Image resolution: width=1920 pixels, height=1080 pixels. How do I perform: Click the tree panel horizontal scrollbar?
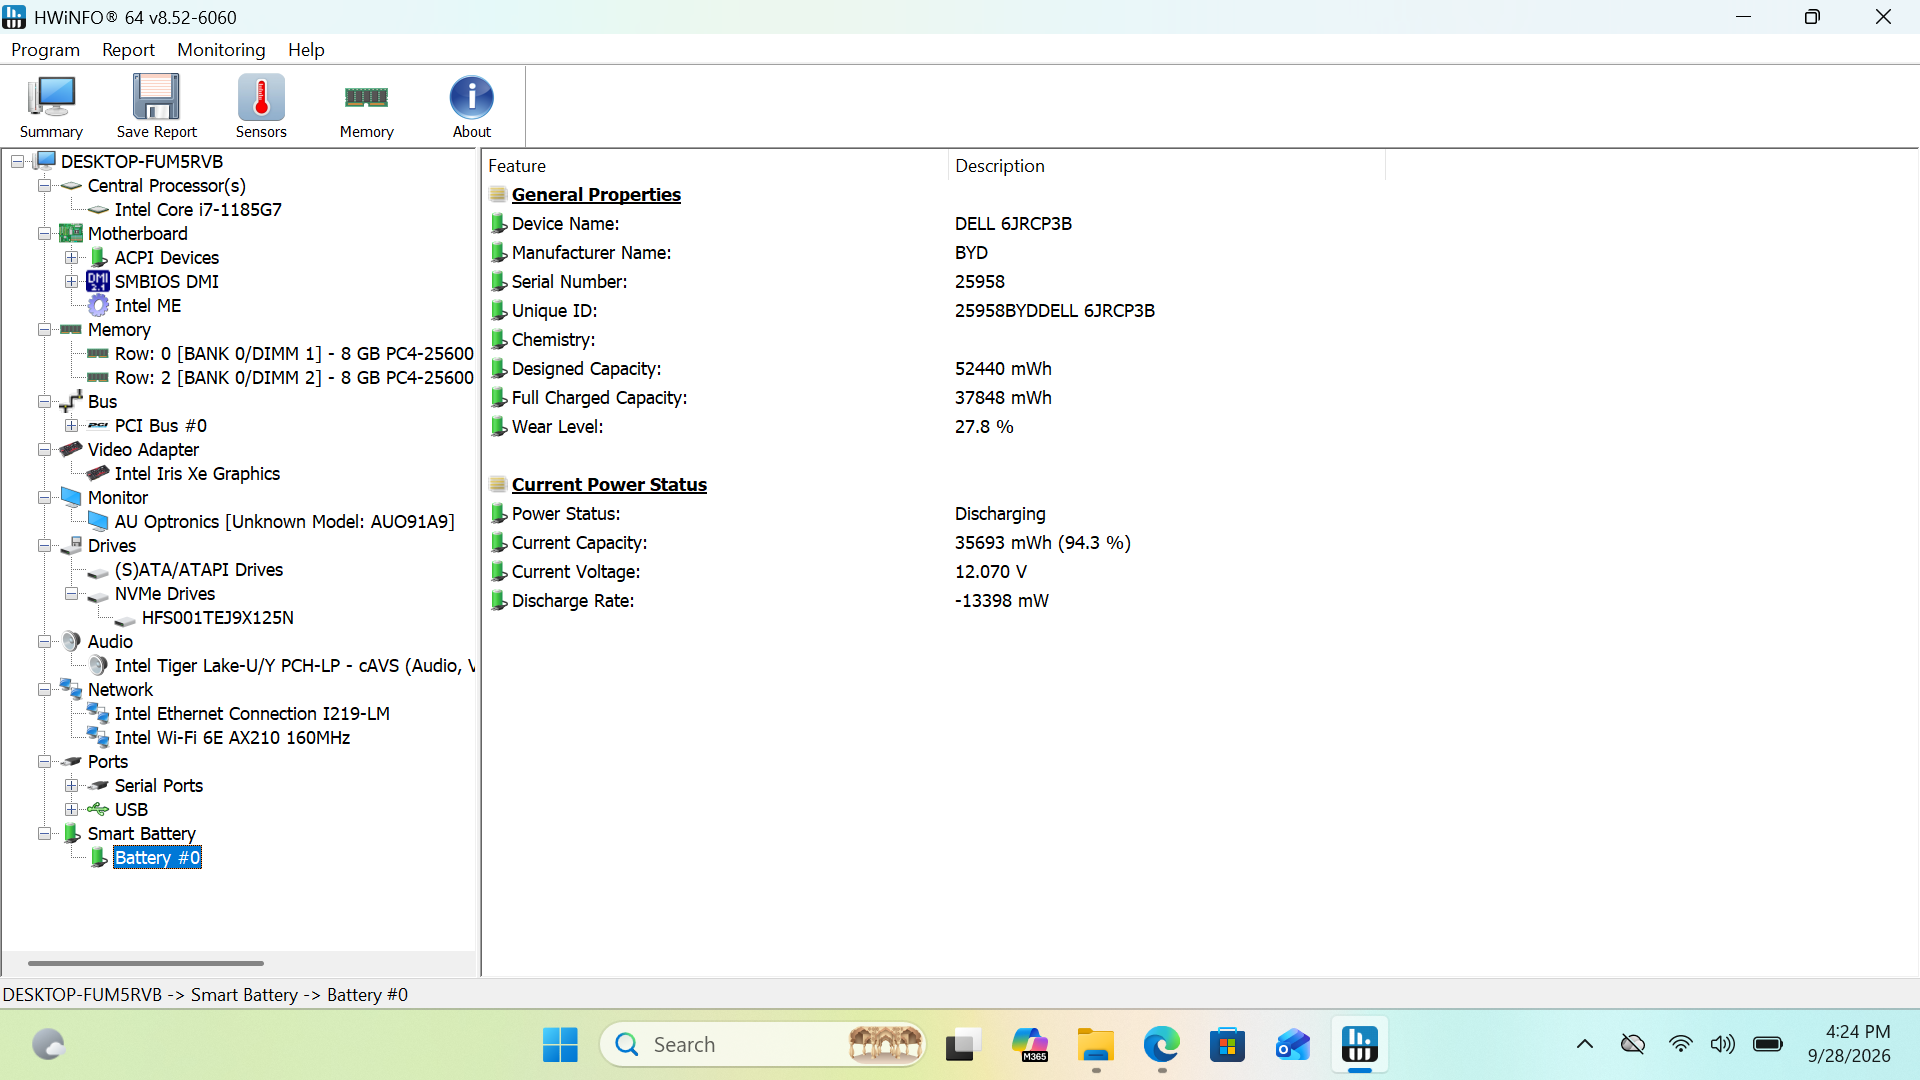146,963
